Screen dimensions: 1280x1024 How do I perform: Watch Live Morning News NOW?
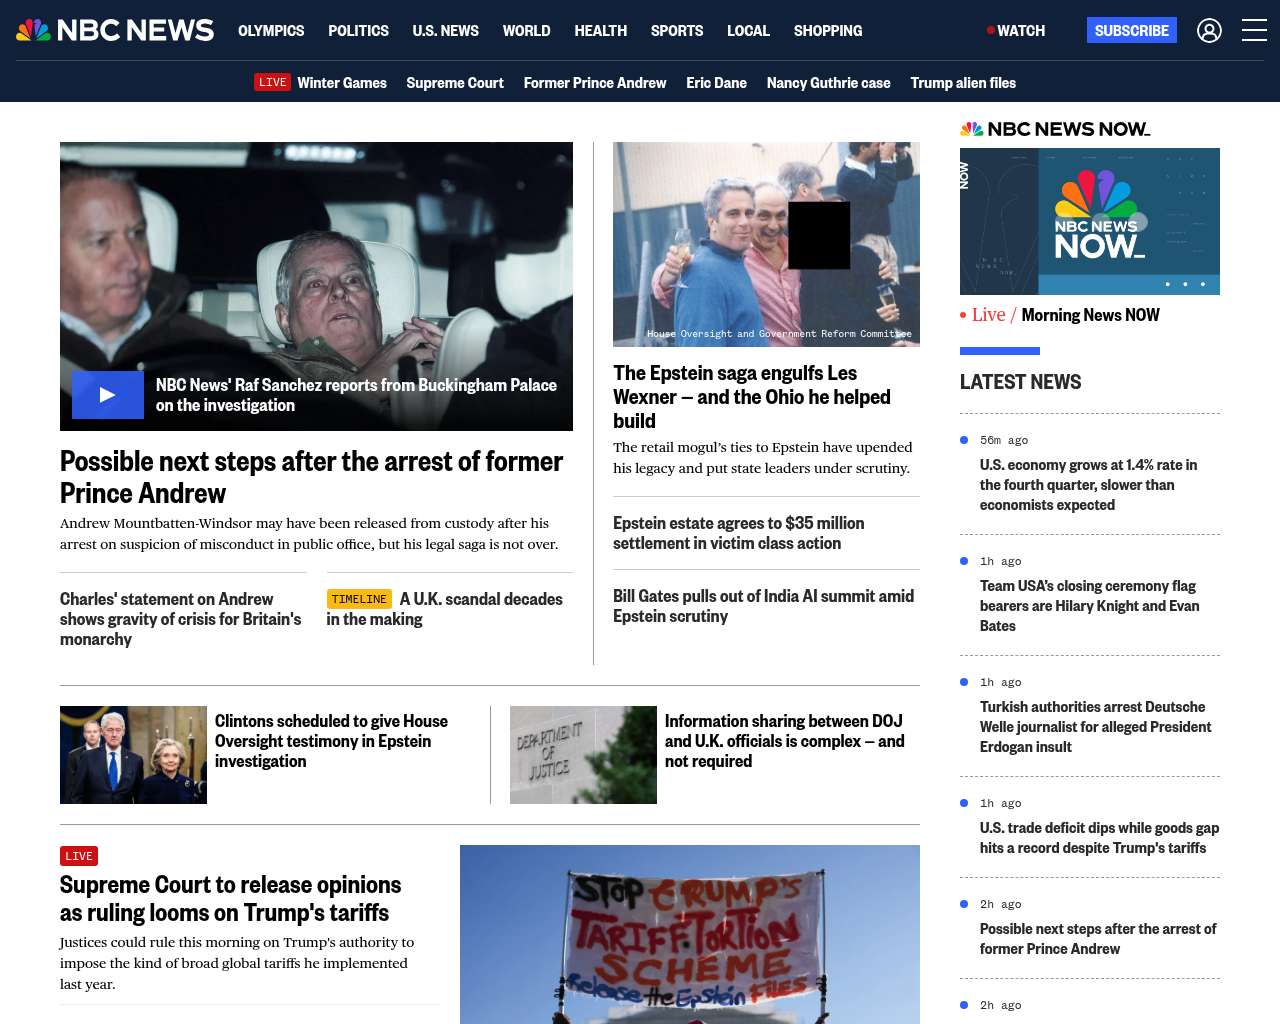pyautogui.click(x=1060, y=315)
